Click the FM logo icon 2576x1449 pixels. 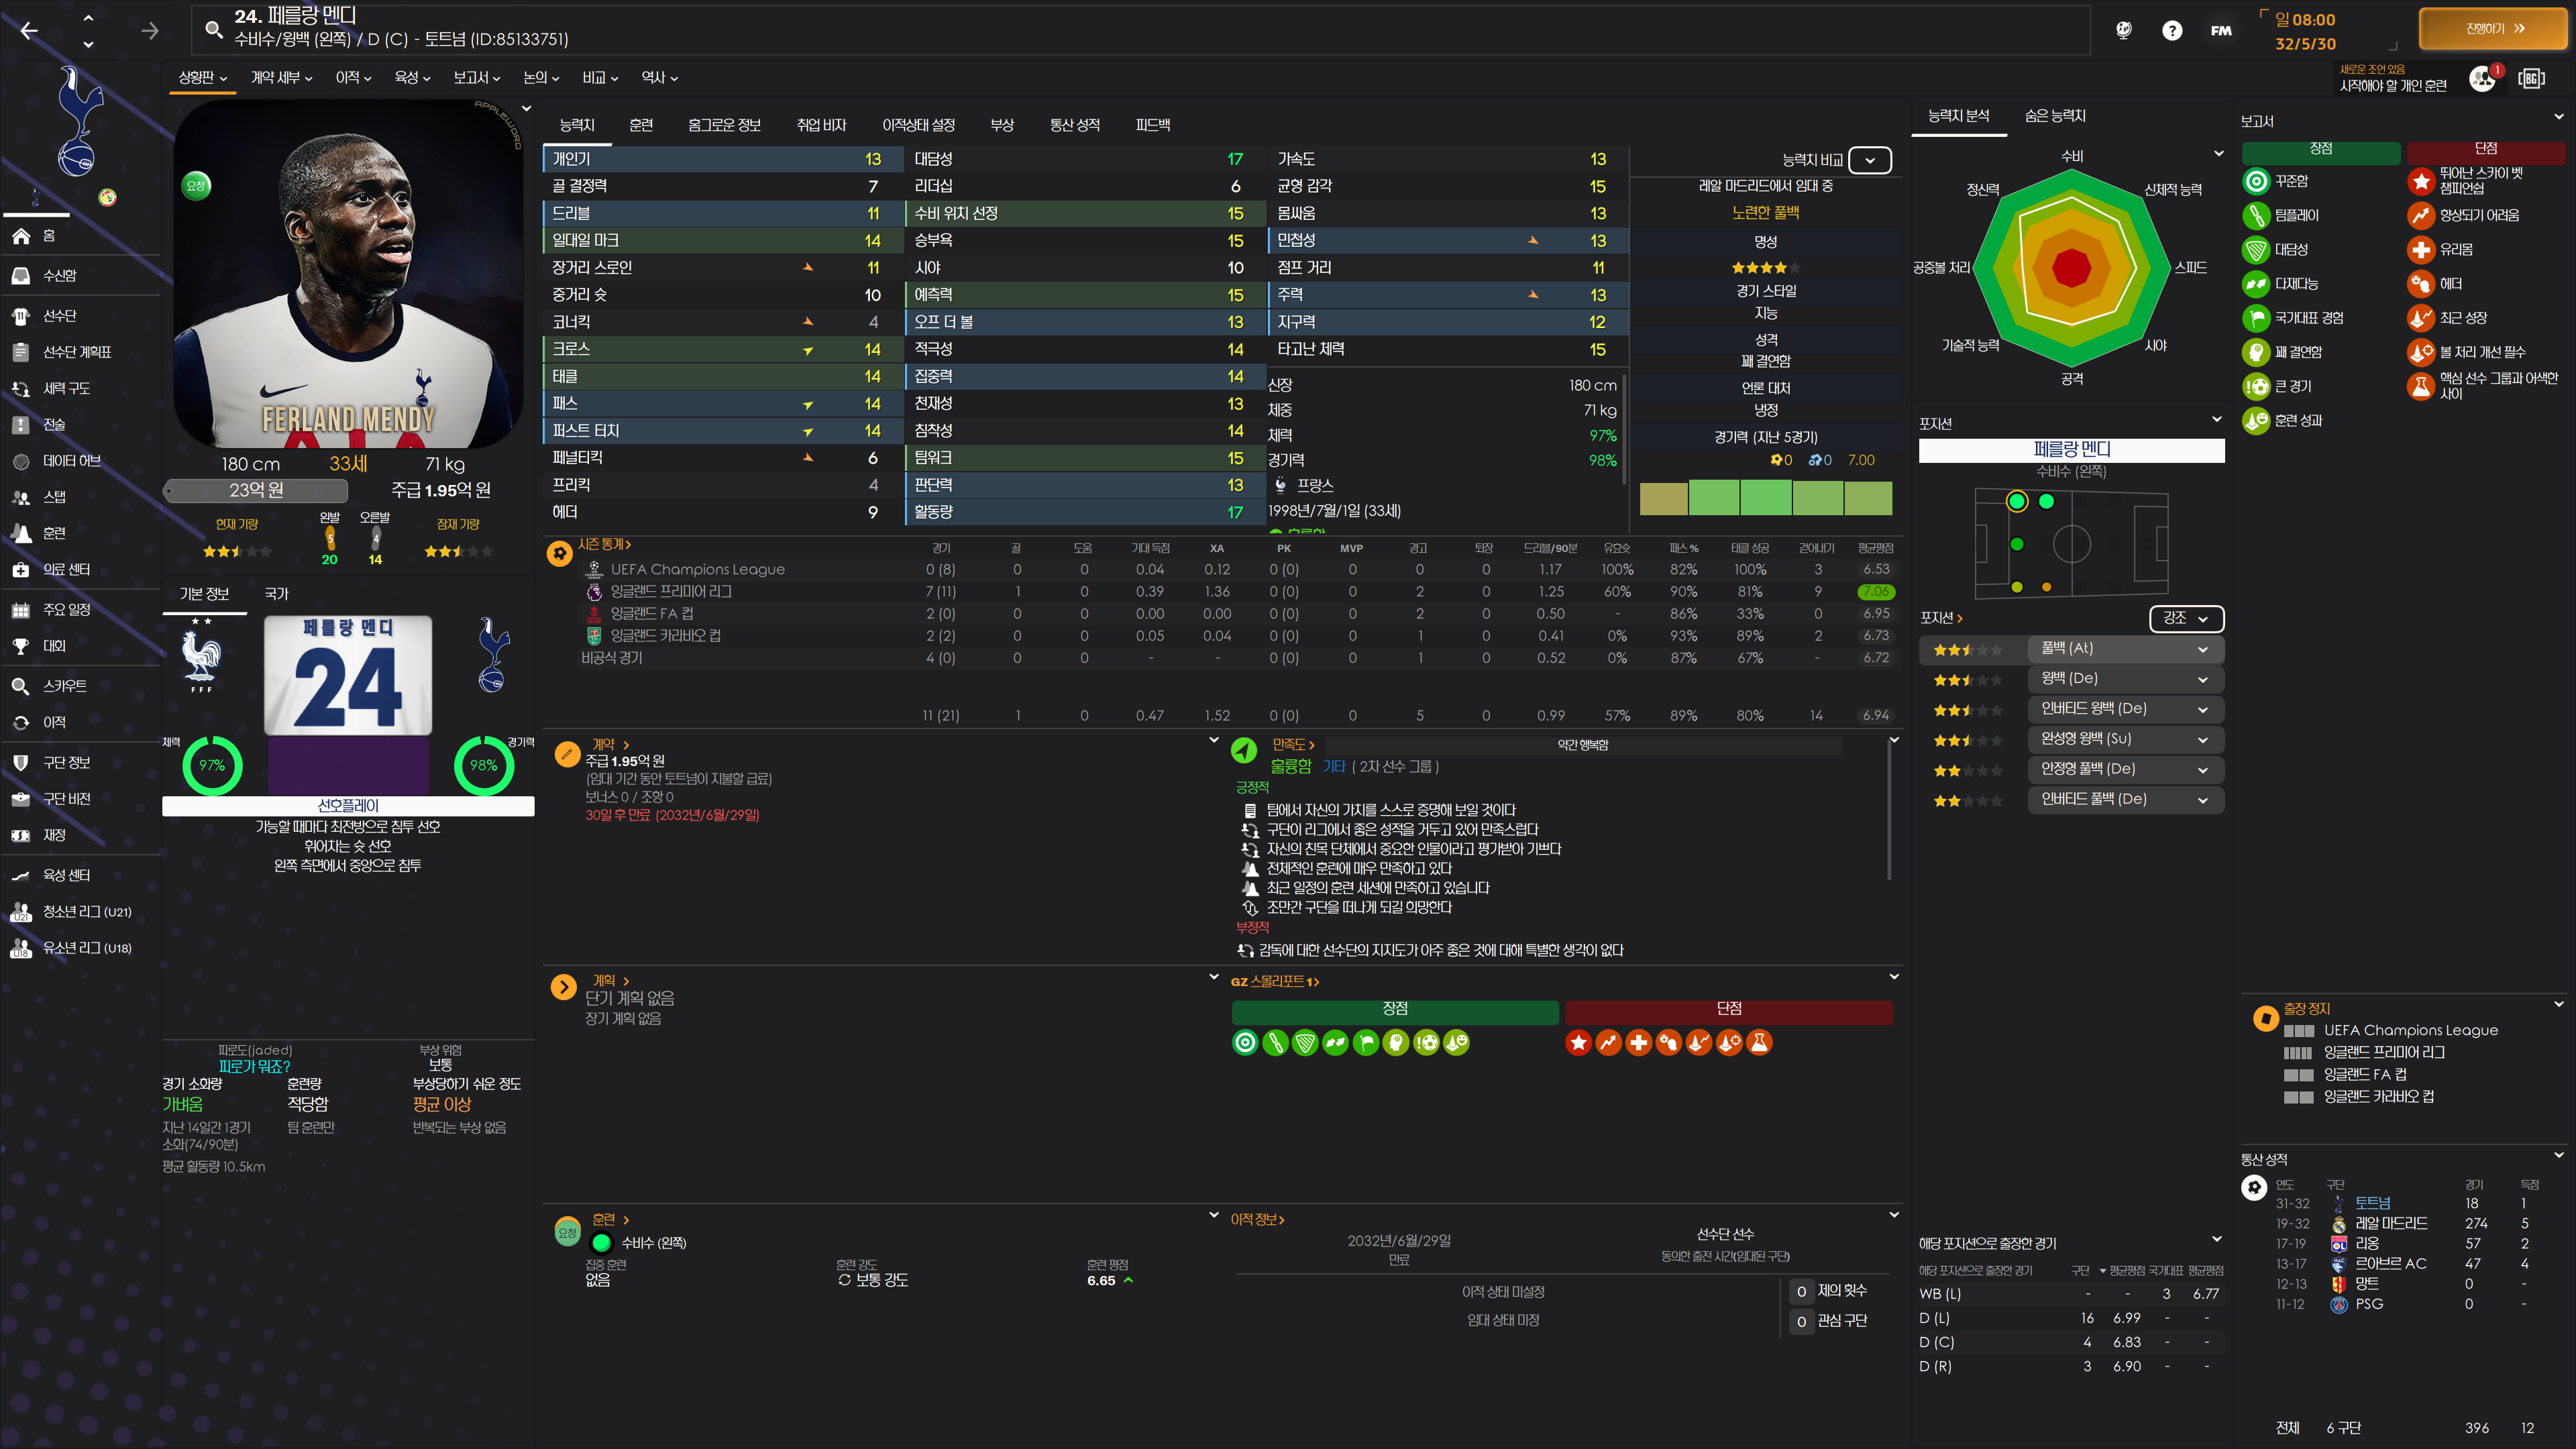click(x=2220, y=30)
